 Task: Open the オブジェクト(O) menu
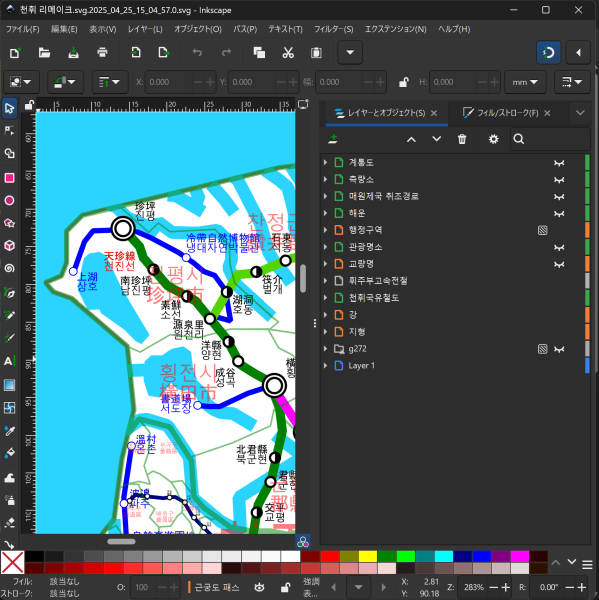pyautogui.click(x=198, y=29)
